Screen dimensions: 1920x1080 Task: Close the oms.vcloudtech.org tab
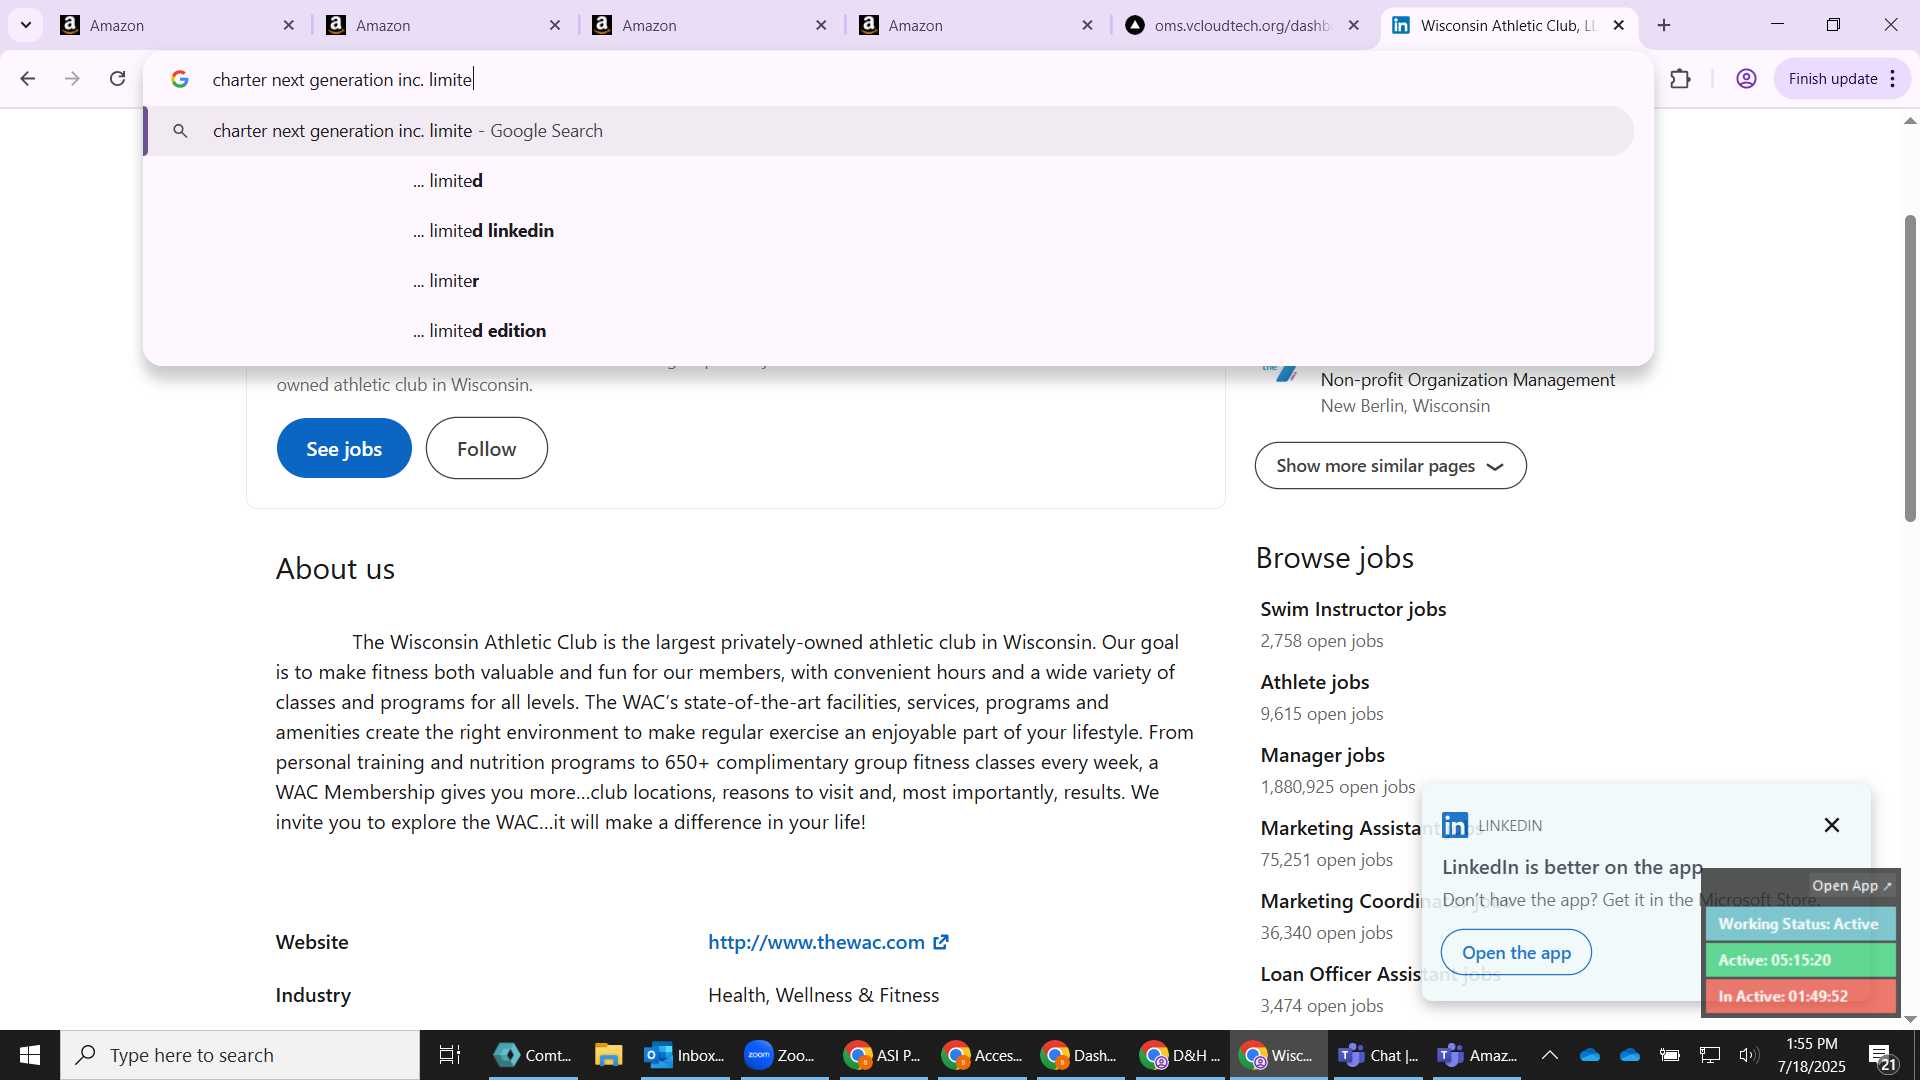tap(1354, 25)
